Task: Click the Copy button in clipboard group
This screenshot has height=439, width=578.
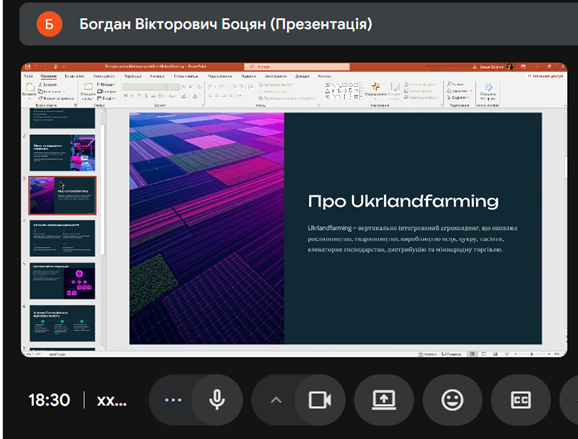Action: (x=51, y=91)
